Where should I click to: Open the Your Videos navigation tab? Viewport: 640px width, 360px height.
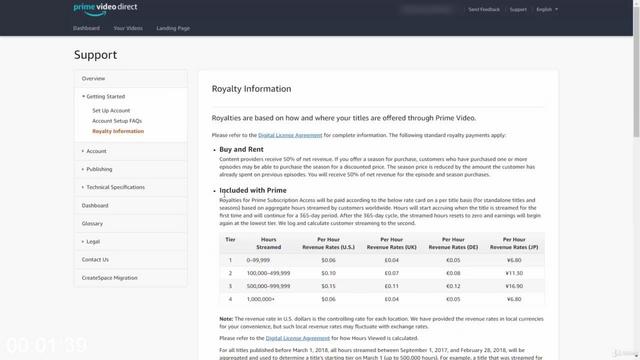[x=128, y=28]
